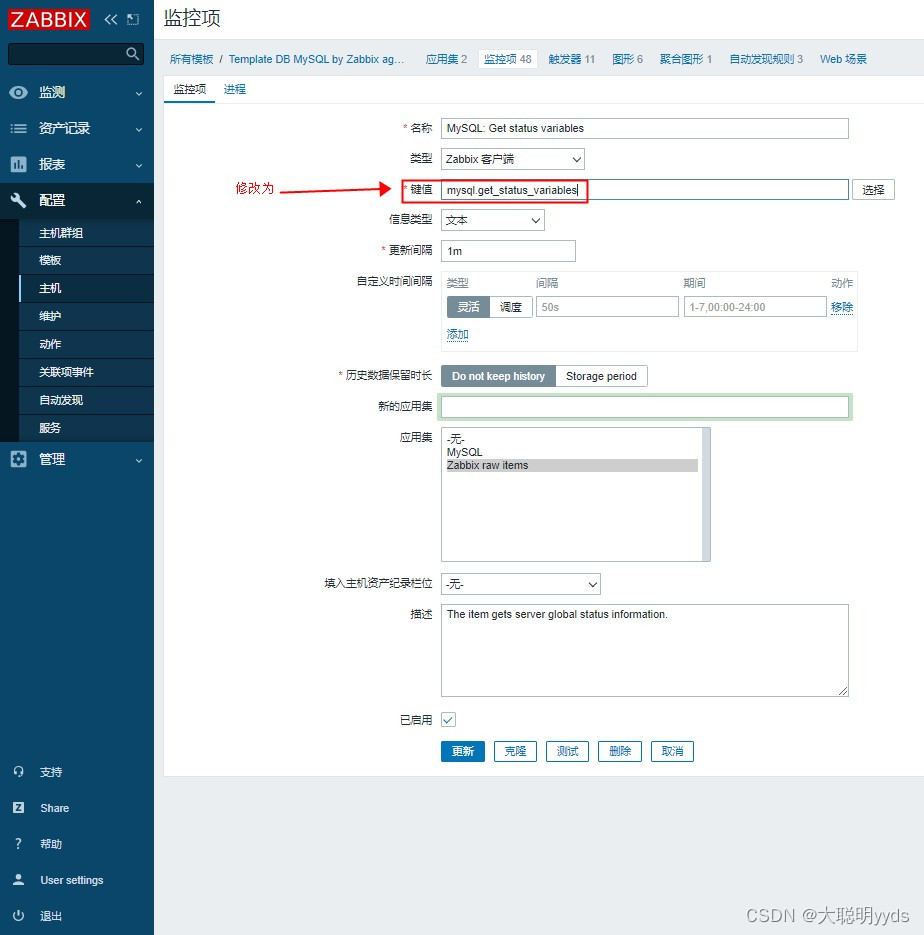Click the eye monitoring icon
Screen dimensions: 924x935
pyautogui.click(x=18, y=92)
